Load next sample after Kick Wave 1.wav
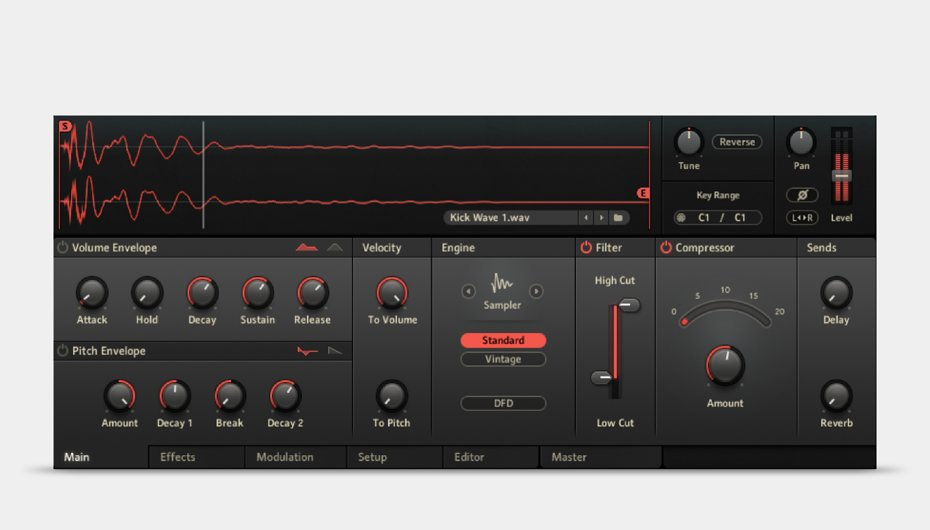This screenshot has height=530, width=930. point(601,217)
